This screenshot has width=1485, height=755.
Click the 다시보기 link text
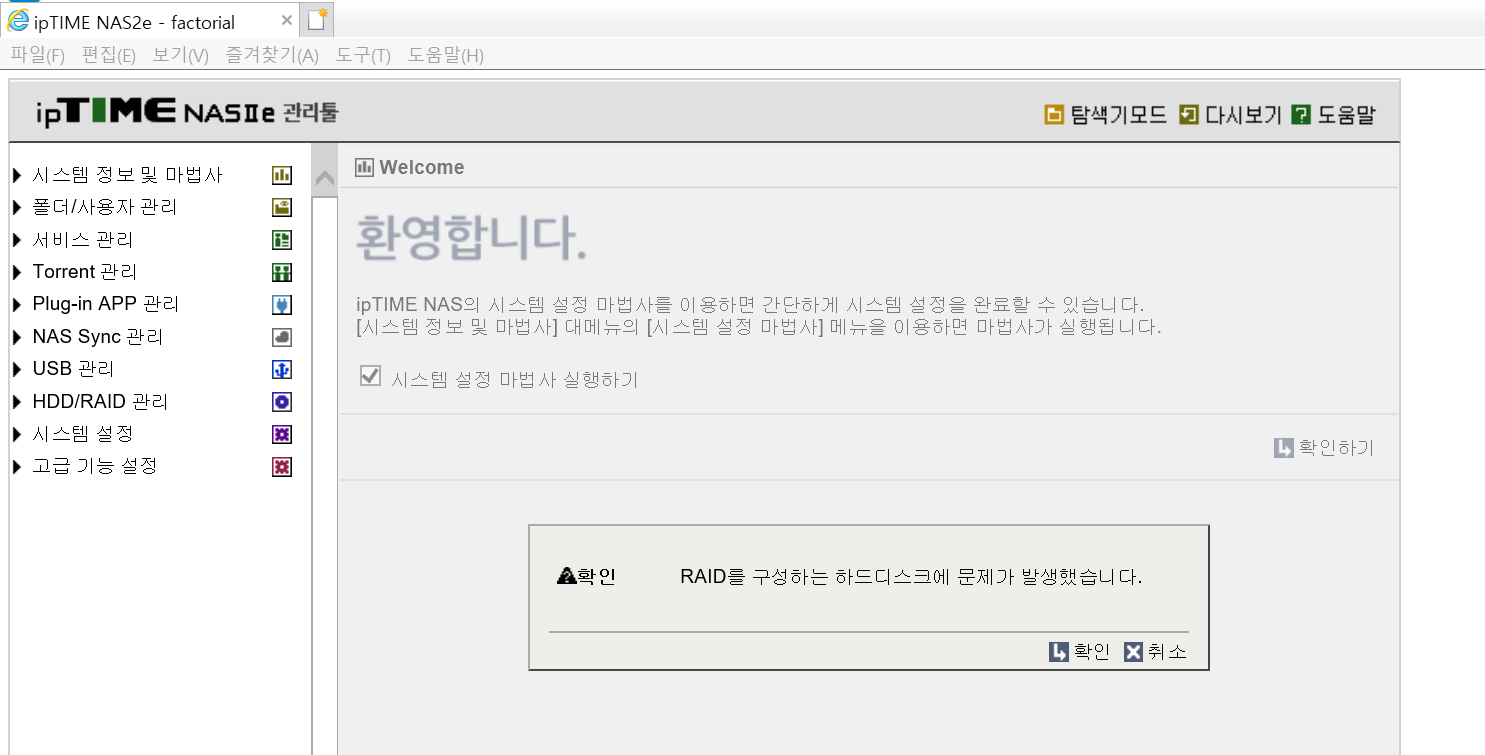coord(1243,115)
